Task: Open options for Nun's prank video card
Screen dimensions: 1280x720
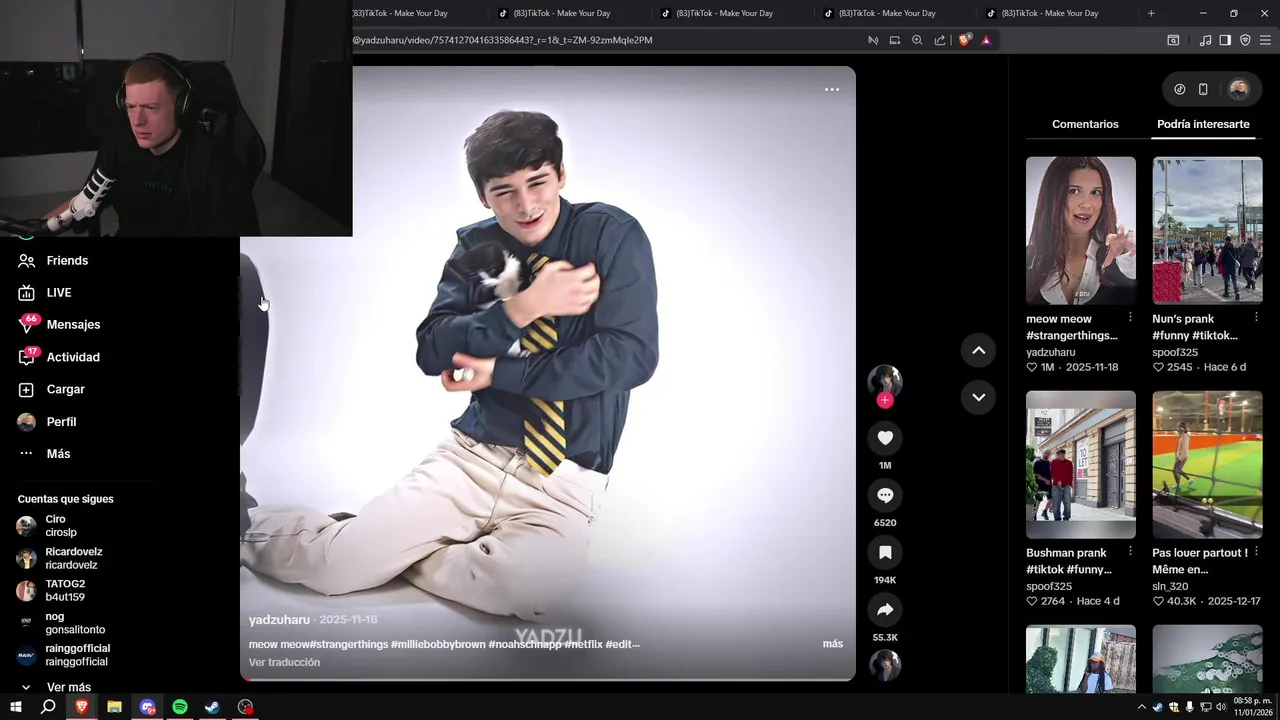Action: tap(1257, 317)
